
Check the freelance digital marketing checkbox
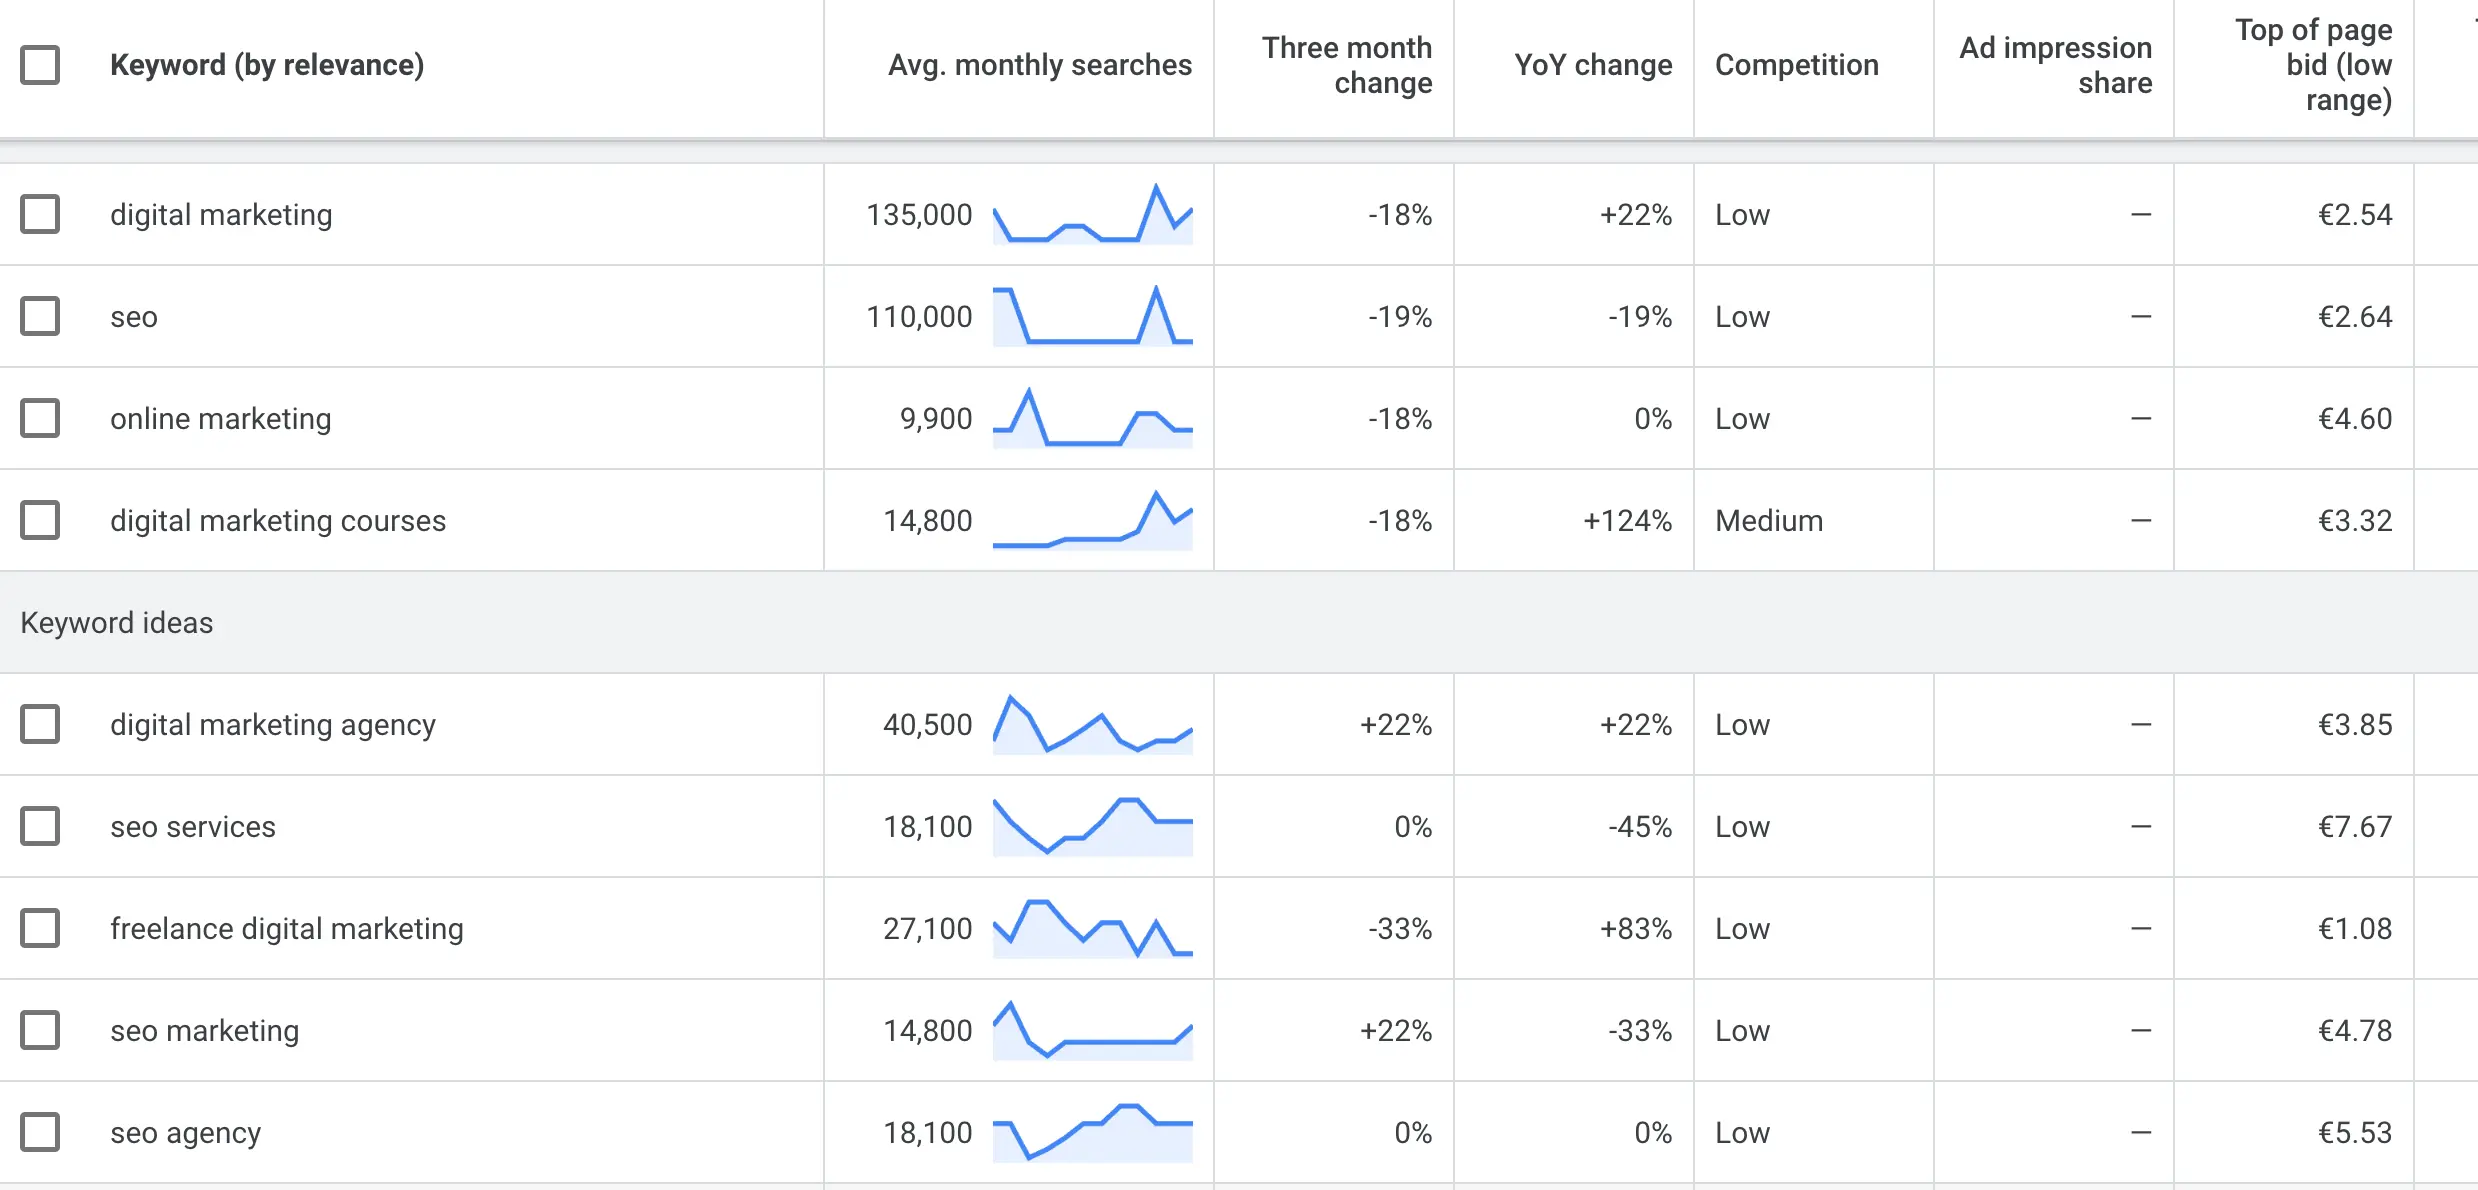pos(40,928)
